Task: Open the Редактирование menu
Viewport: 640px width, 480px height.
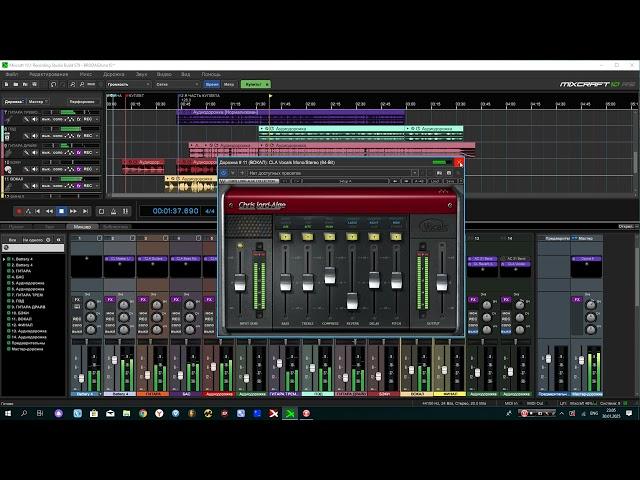Action: (x=49, y=74)
